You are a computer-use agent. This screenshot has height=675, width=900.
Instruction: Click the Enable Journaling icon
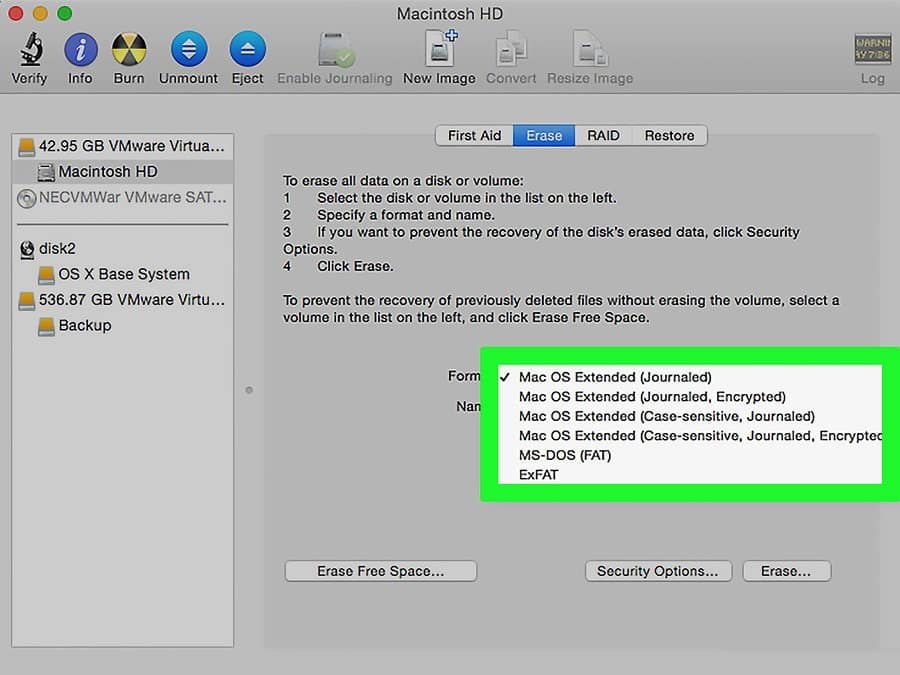point(336,50)
